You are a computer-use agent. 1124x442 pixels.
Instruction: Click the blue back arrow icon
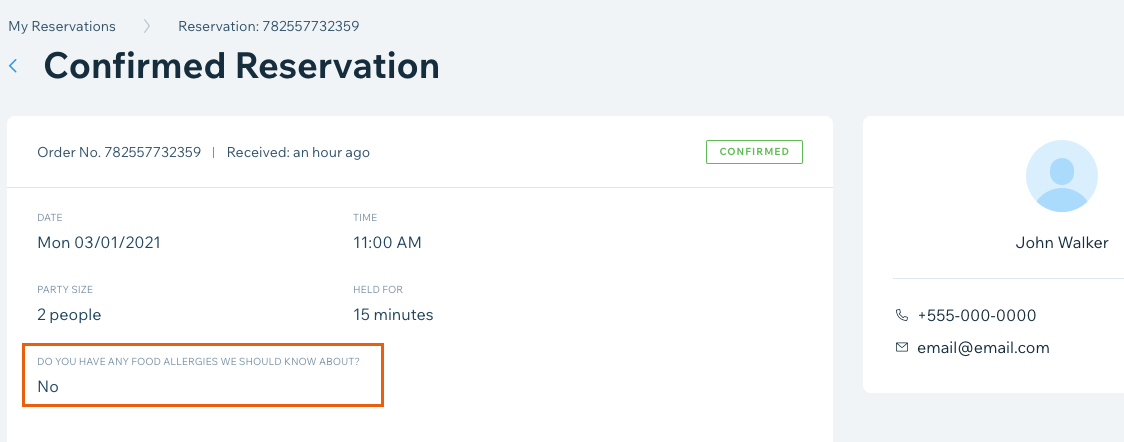point(13,66)
